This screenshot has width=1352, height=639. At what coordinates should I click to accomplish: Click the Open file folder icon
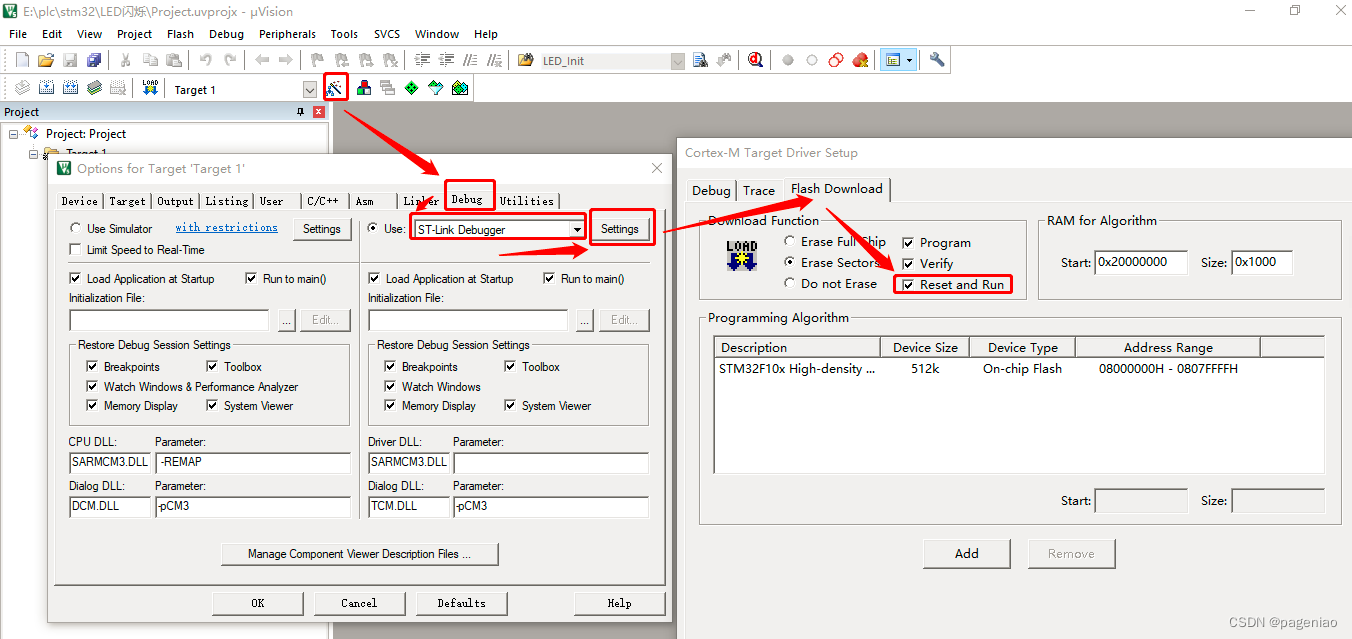46,60
